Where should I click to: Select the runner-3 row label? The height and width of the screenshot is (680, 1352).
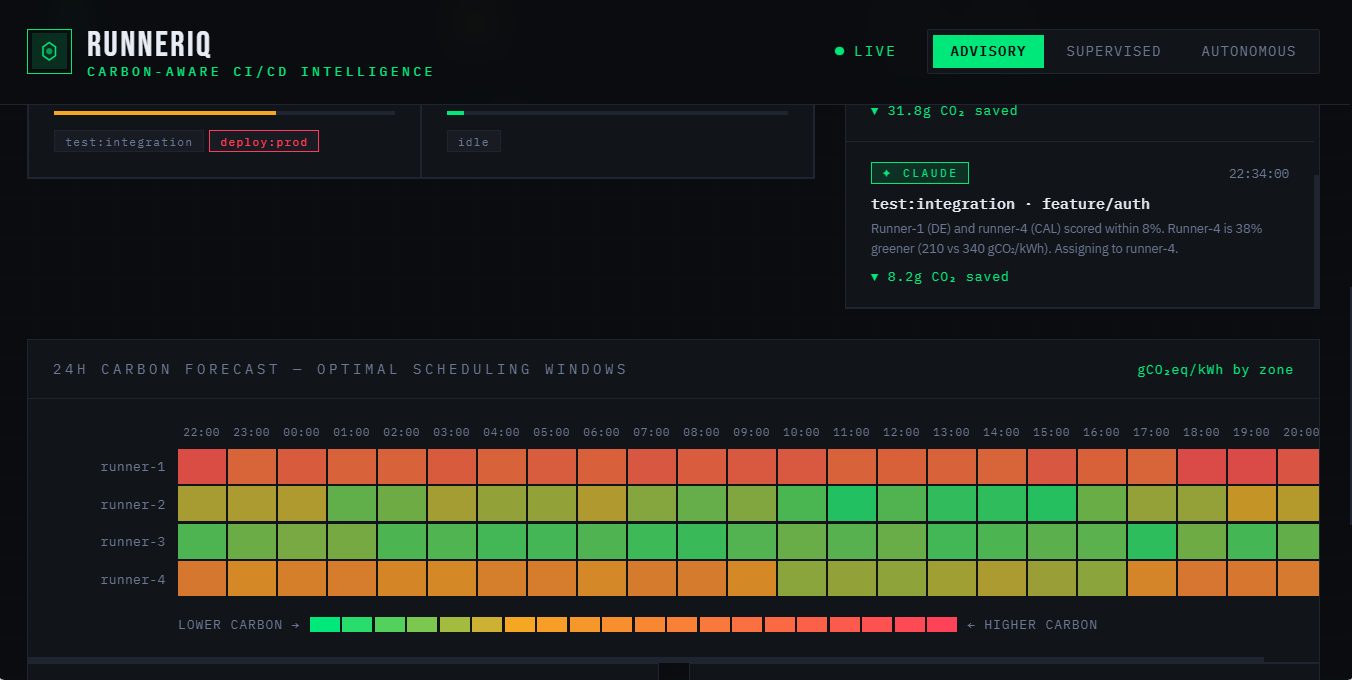pos(133,542)
